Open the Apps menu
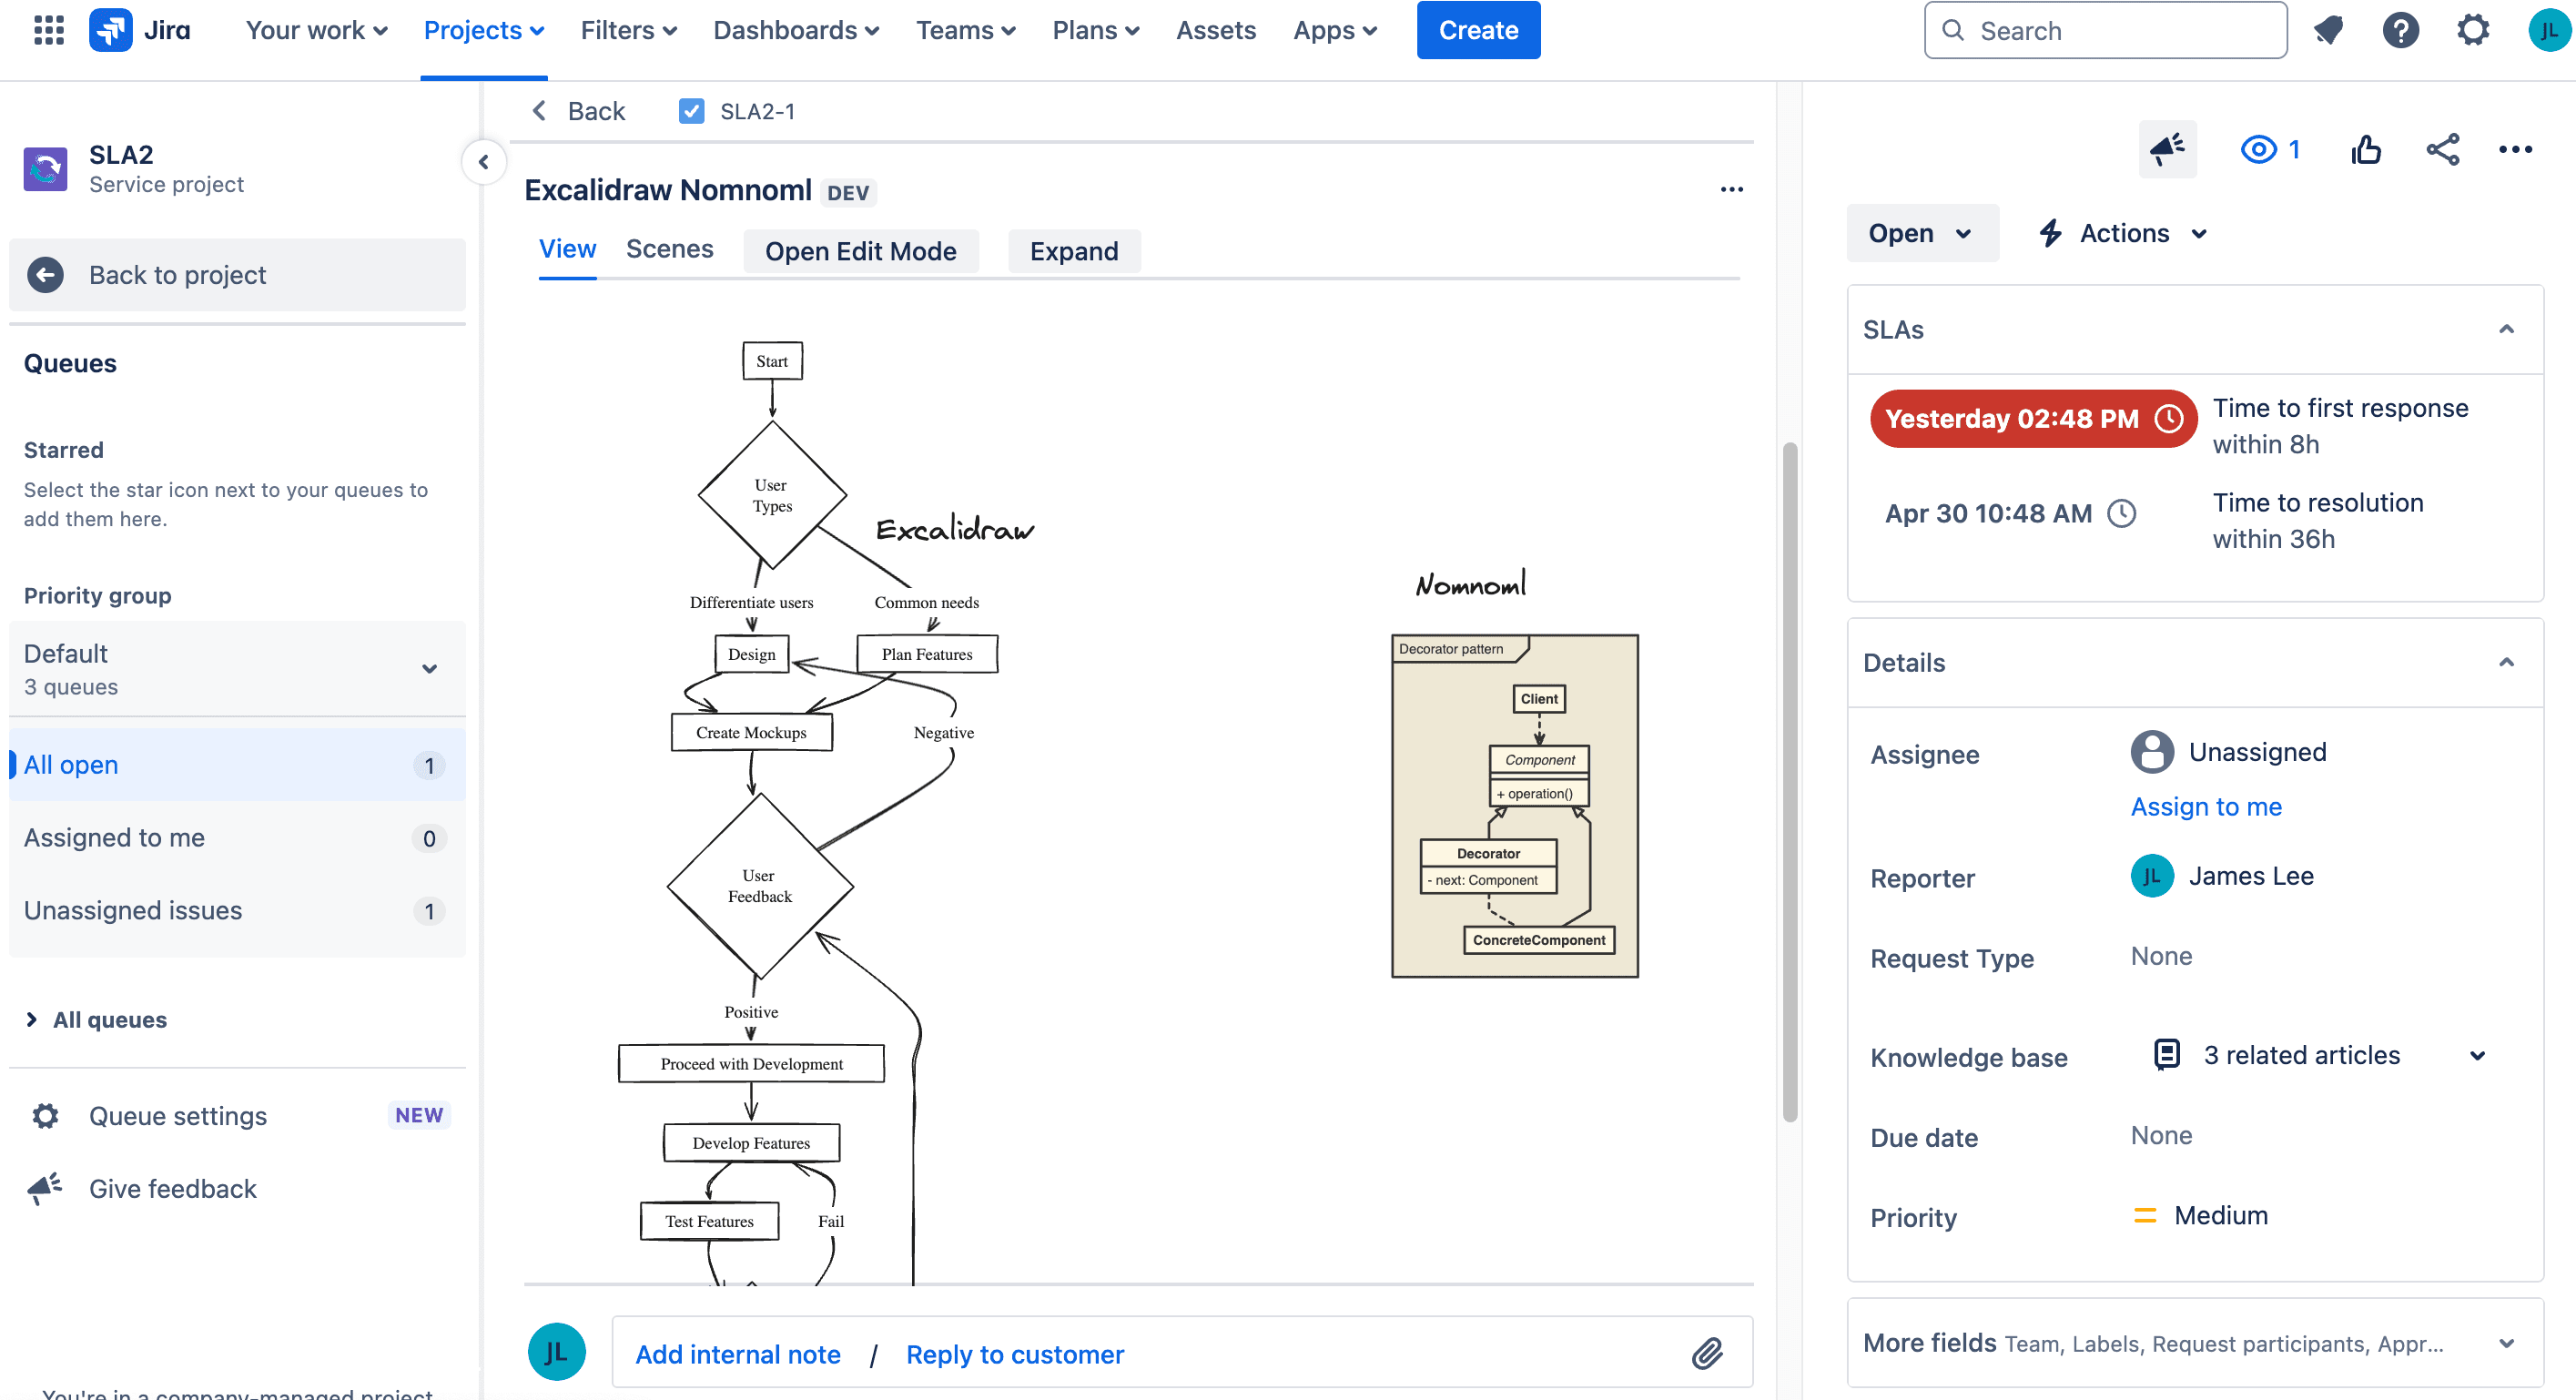 coord(1335,30)
